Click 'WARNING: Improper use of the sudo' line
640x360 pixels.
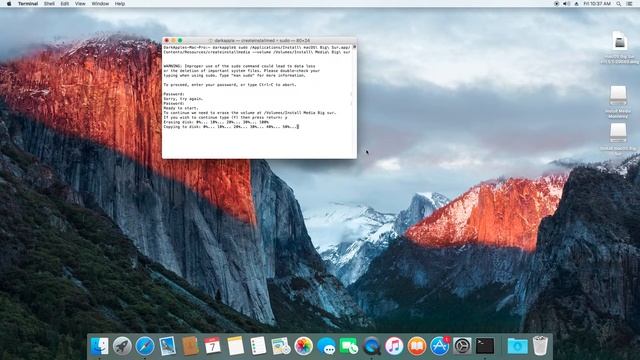pos(239,66)
